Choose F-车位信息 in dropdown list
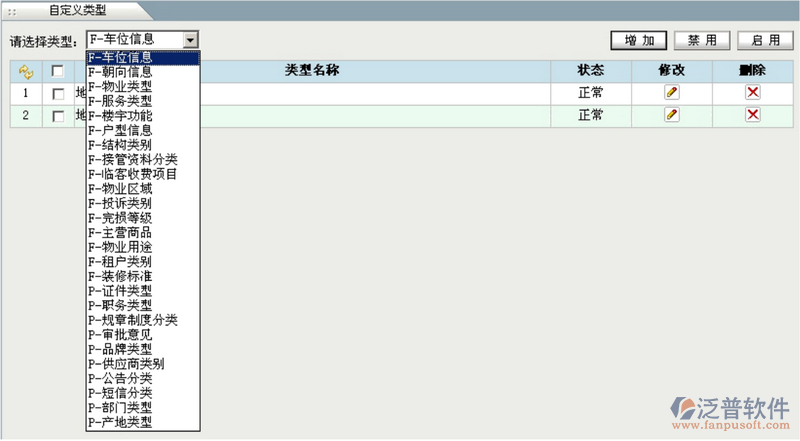800x441 pixels. pos(143,58)
